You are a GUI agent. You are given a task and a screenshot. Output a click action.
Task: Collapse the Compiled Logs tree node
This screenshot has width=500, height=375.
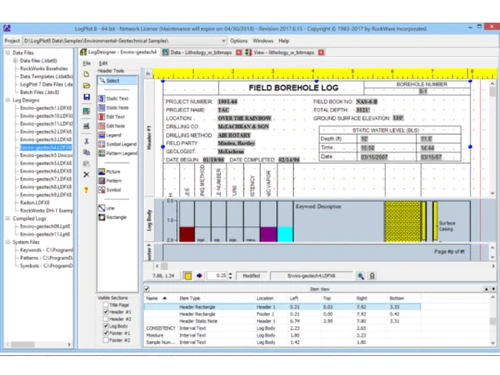(8, 218)
